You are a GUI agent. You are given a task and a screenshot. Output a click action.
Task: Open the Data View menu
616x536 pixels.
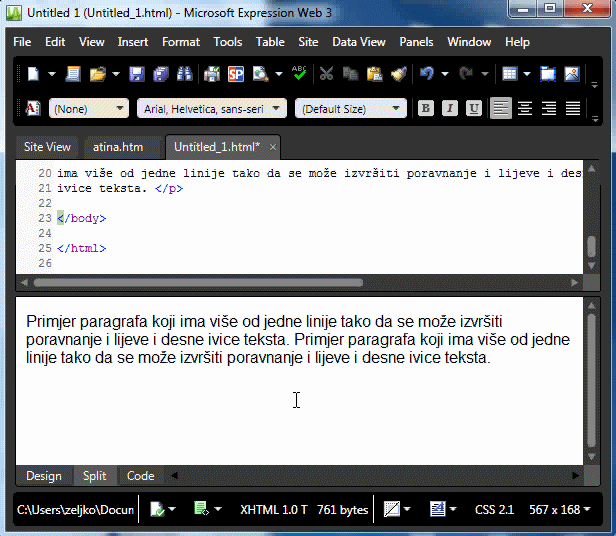pos(359,42)
